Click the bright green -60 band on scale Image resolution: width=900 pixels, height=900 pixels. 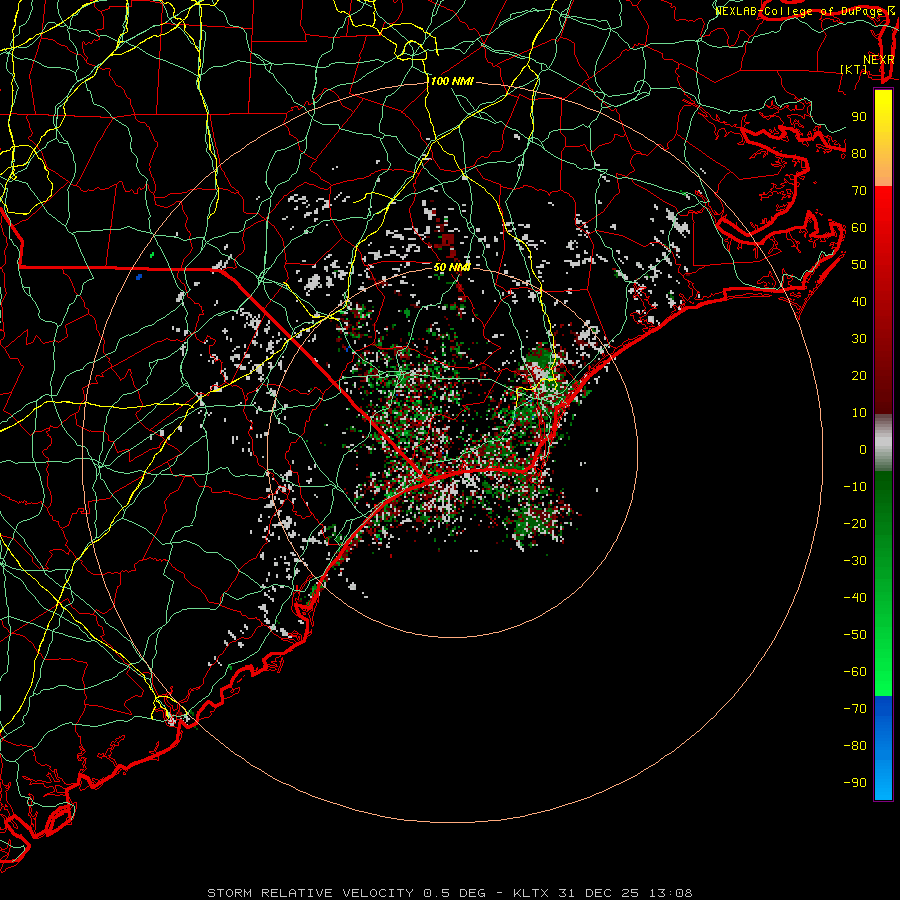coord(883,680)
